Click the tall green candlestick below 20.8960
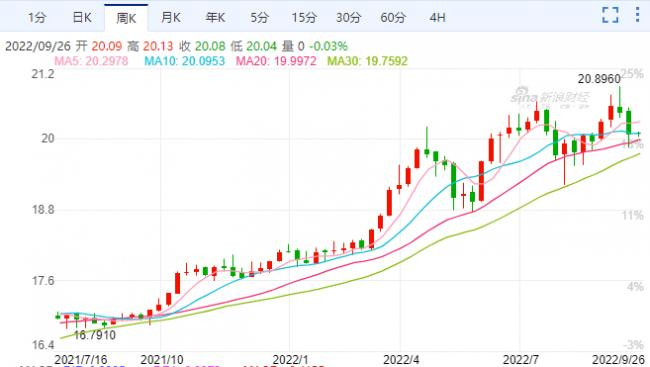The width and height of the screenshot is (650, 367). [620, 102]
